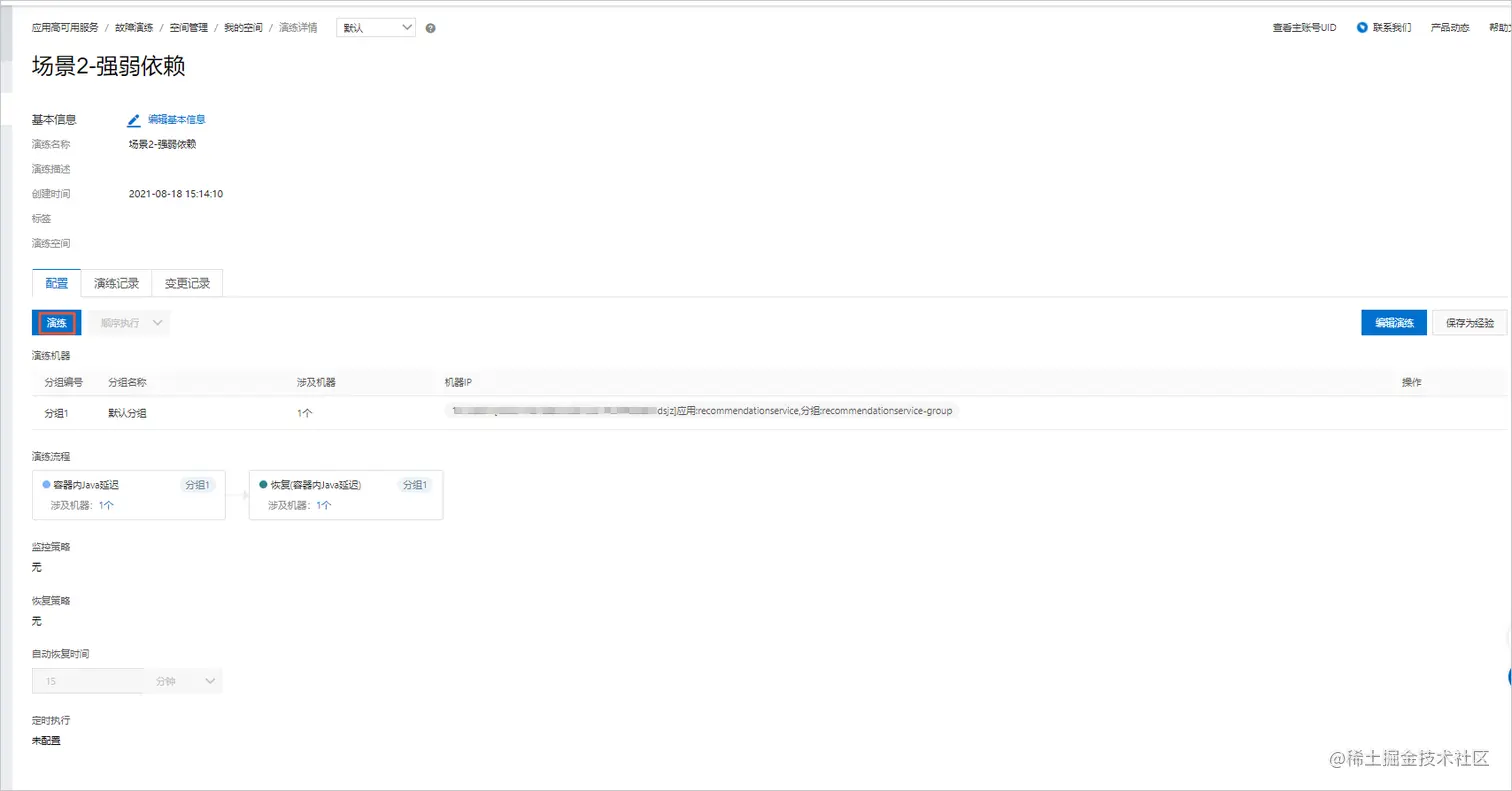Click 1个 machine count in 容器内Java延迟 node
This screenshot has height=791, width=1512.
click(x=106, y=506)
